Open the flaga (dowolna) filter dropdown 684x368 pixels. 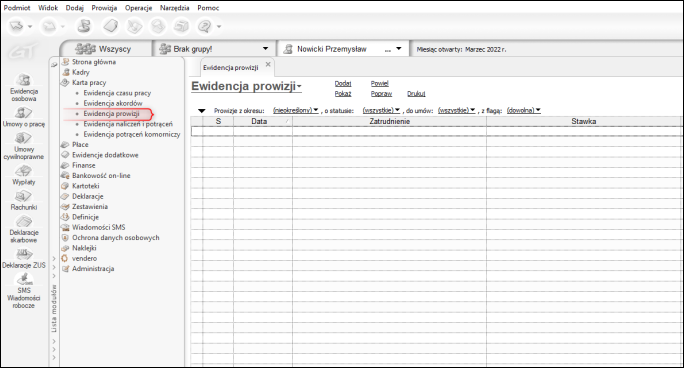click(524, 110)
